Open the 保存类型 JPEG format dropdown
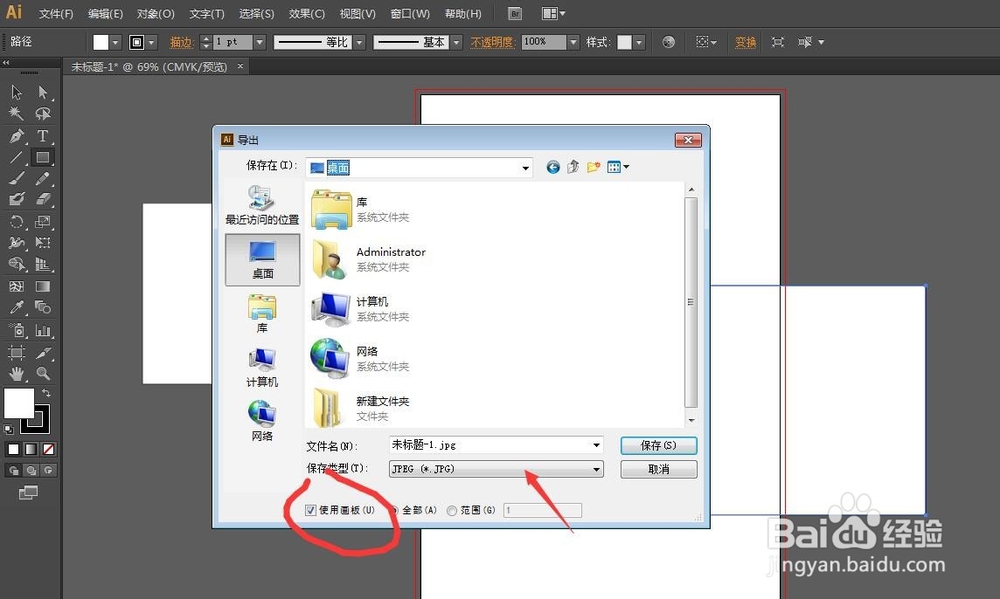1000x599 pixels. pyautogui.click(x=597, y=468)
